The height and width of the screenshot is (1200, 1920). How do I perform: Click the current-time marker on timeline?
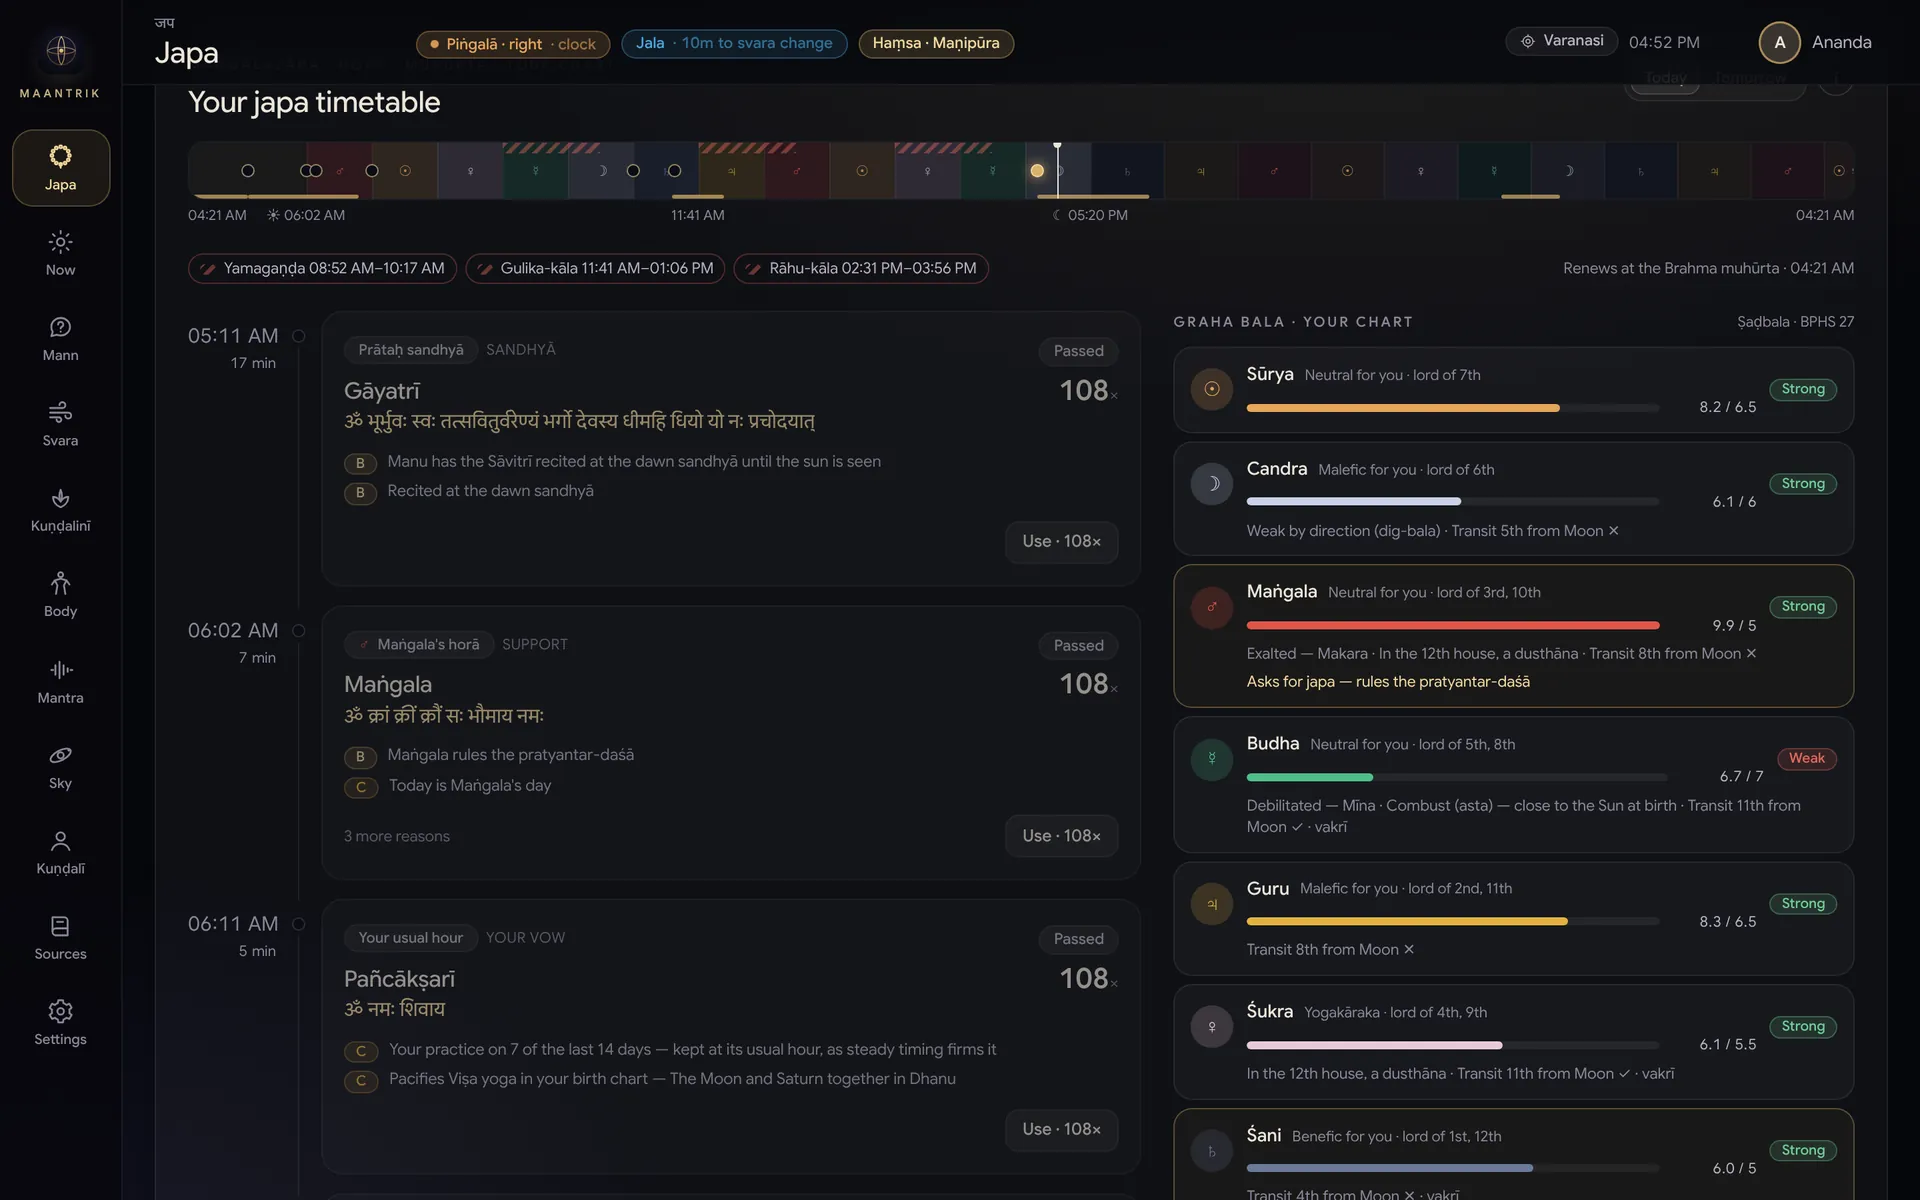point(1057,170)
